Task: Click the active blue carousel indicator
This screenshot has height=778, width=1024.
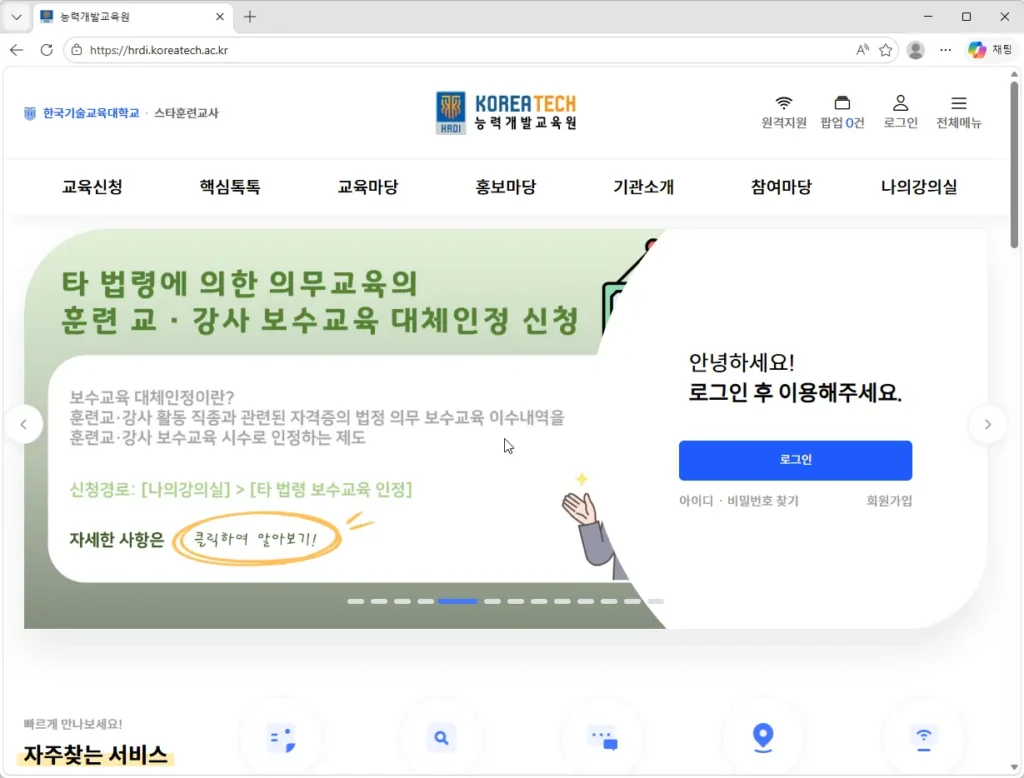Action: click(457, 601)
